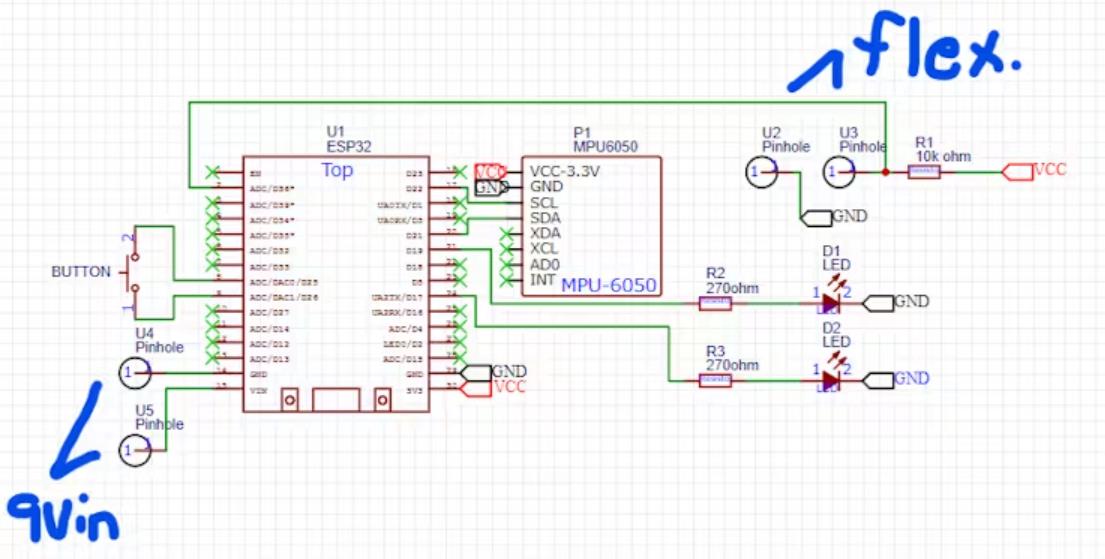Select the U1 designator text
This screenshot has height=559, width=1105.
point(335,132)
